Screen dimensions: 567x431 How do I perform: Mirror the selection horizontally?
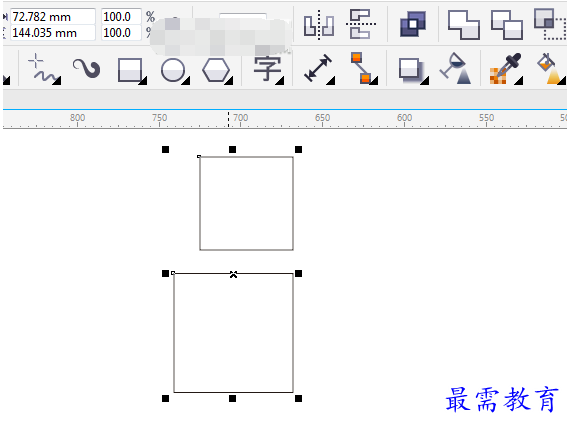click(x=319, y=25)
